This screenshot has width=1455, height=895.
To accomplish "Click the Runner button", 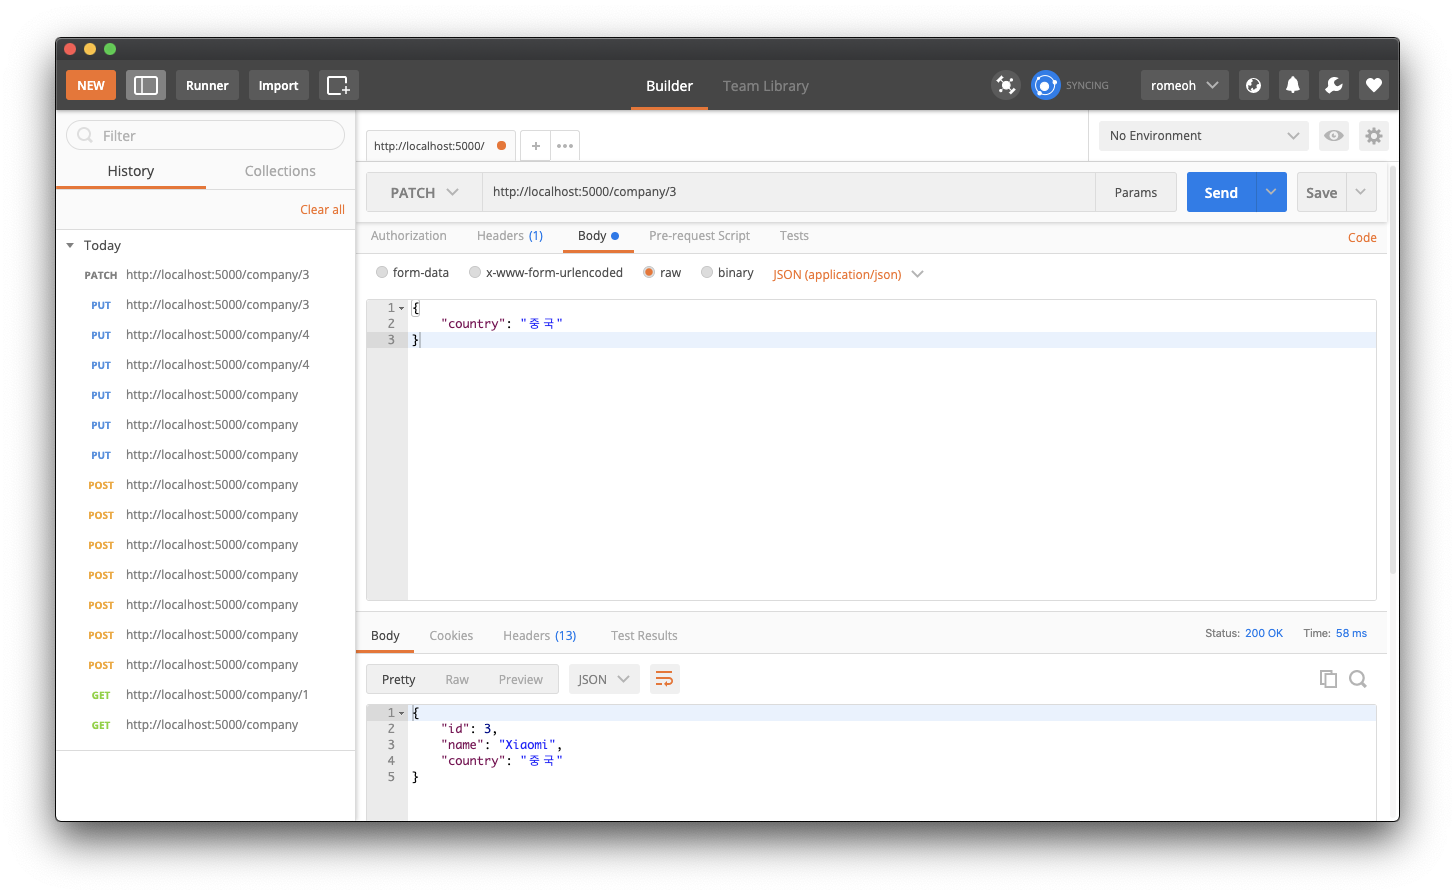I will 207,85.
